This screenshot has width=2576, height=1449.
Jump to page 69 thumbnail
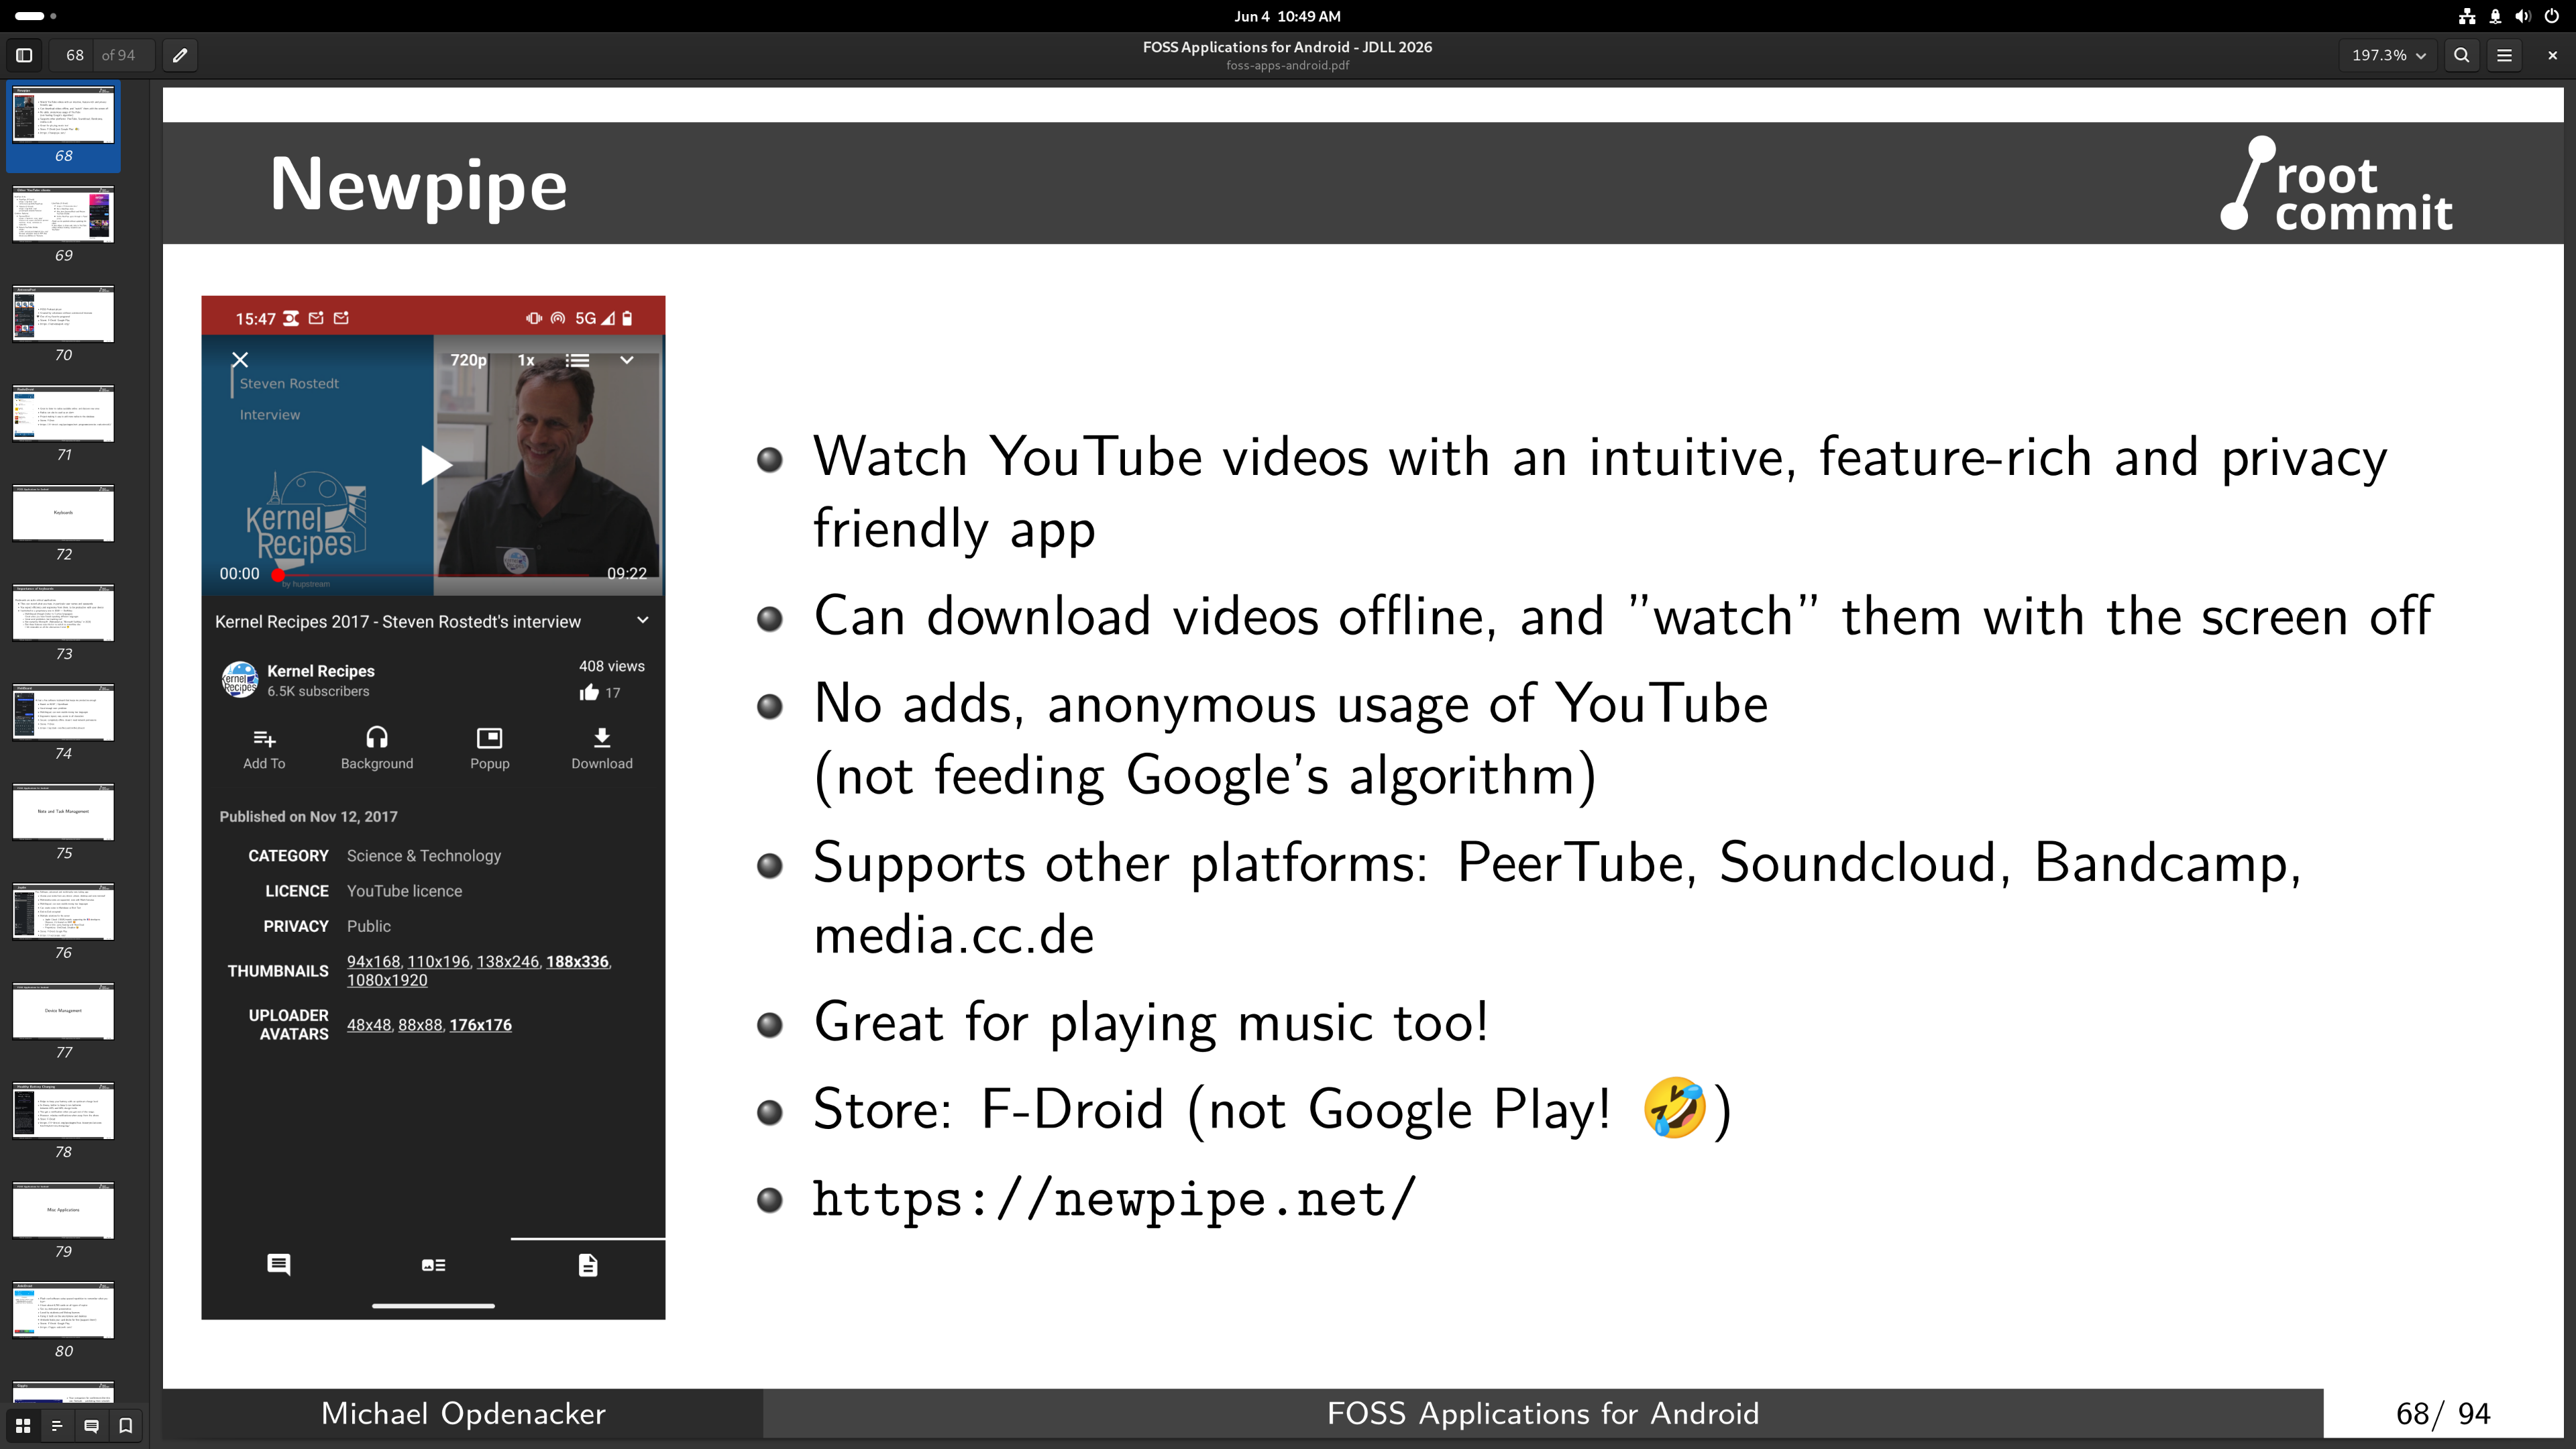tap(63, 214)
